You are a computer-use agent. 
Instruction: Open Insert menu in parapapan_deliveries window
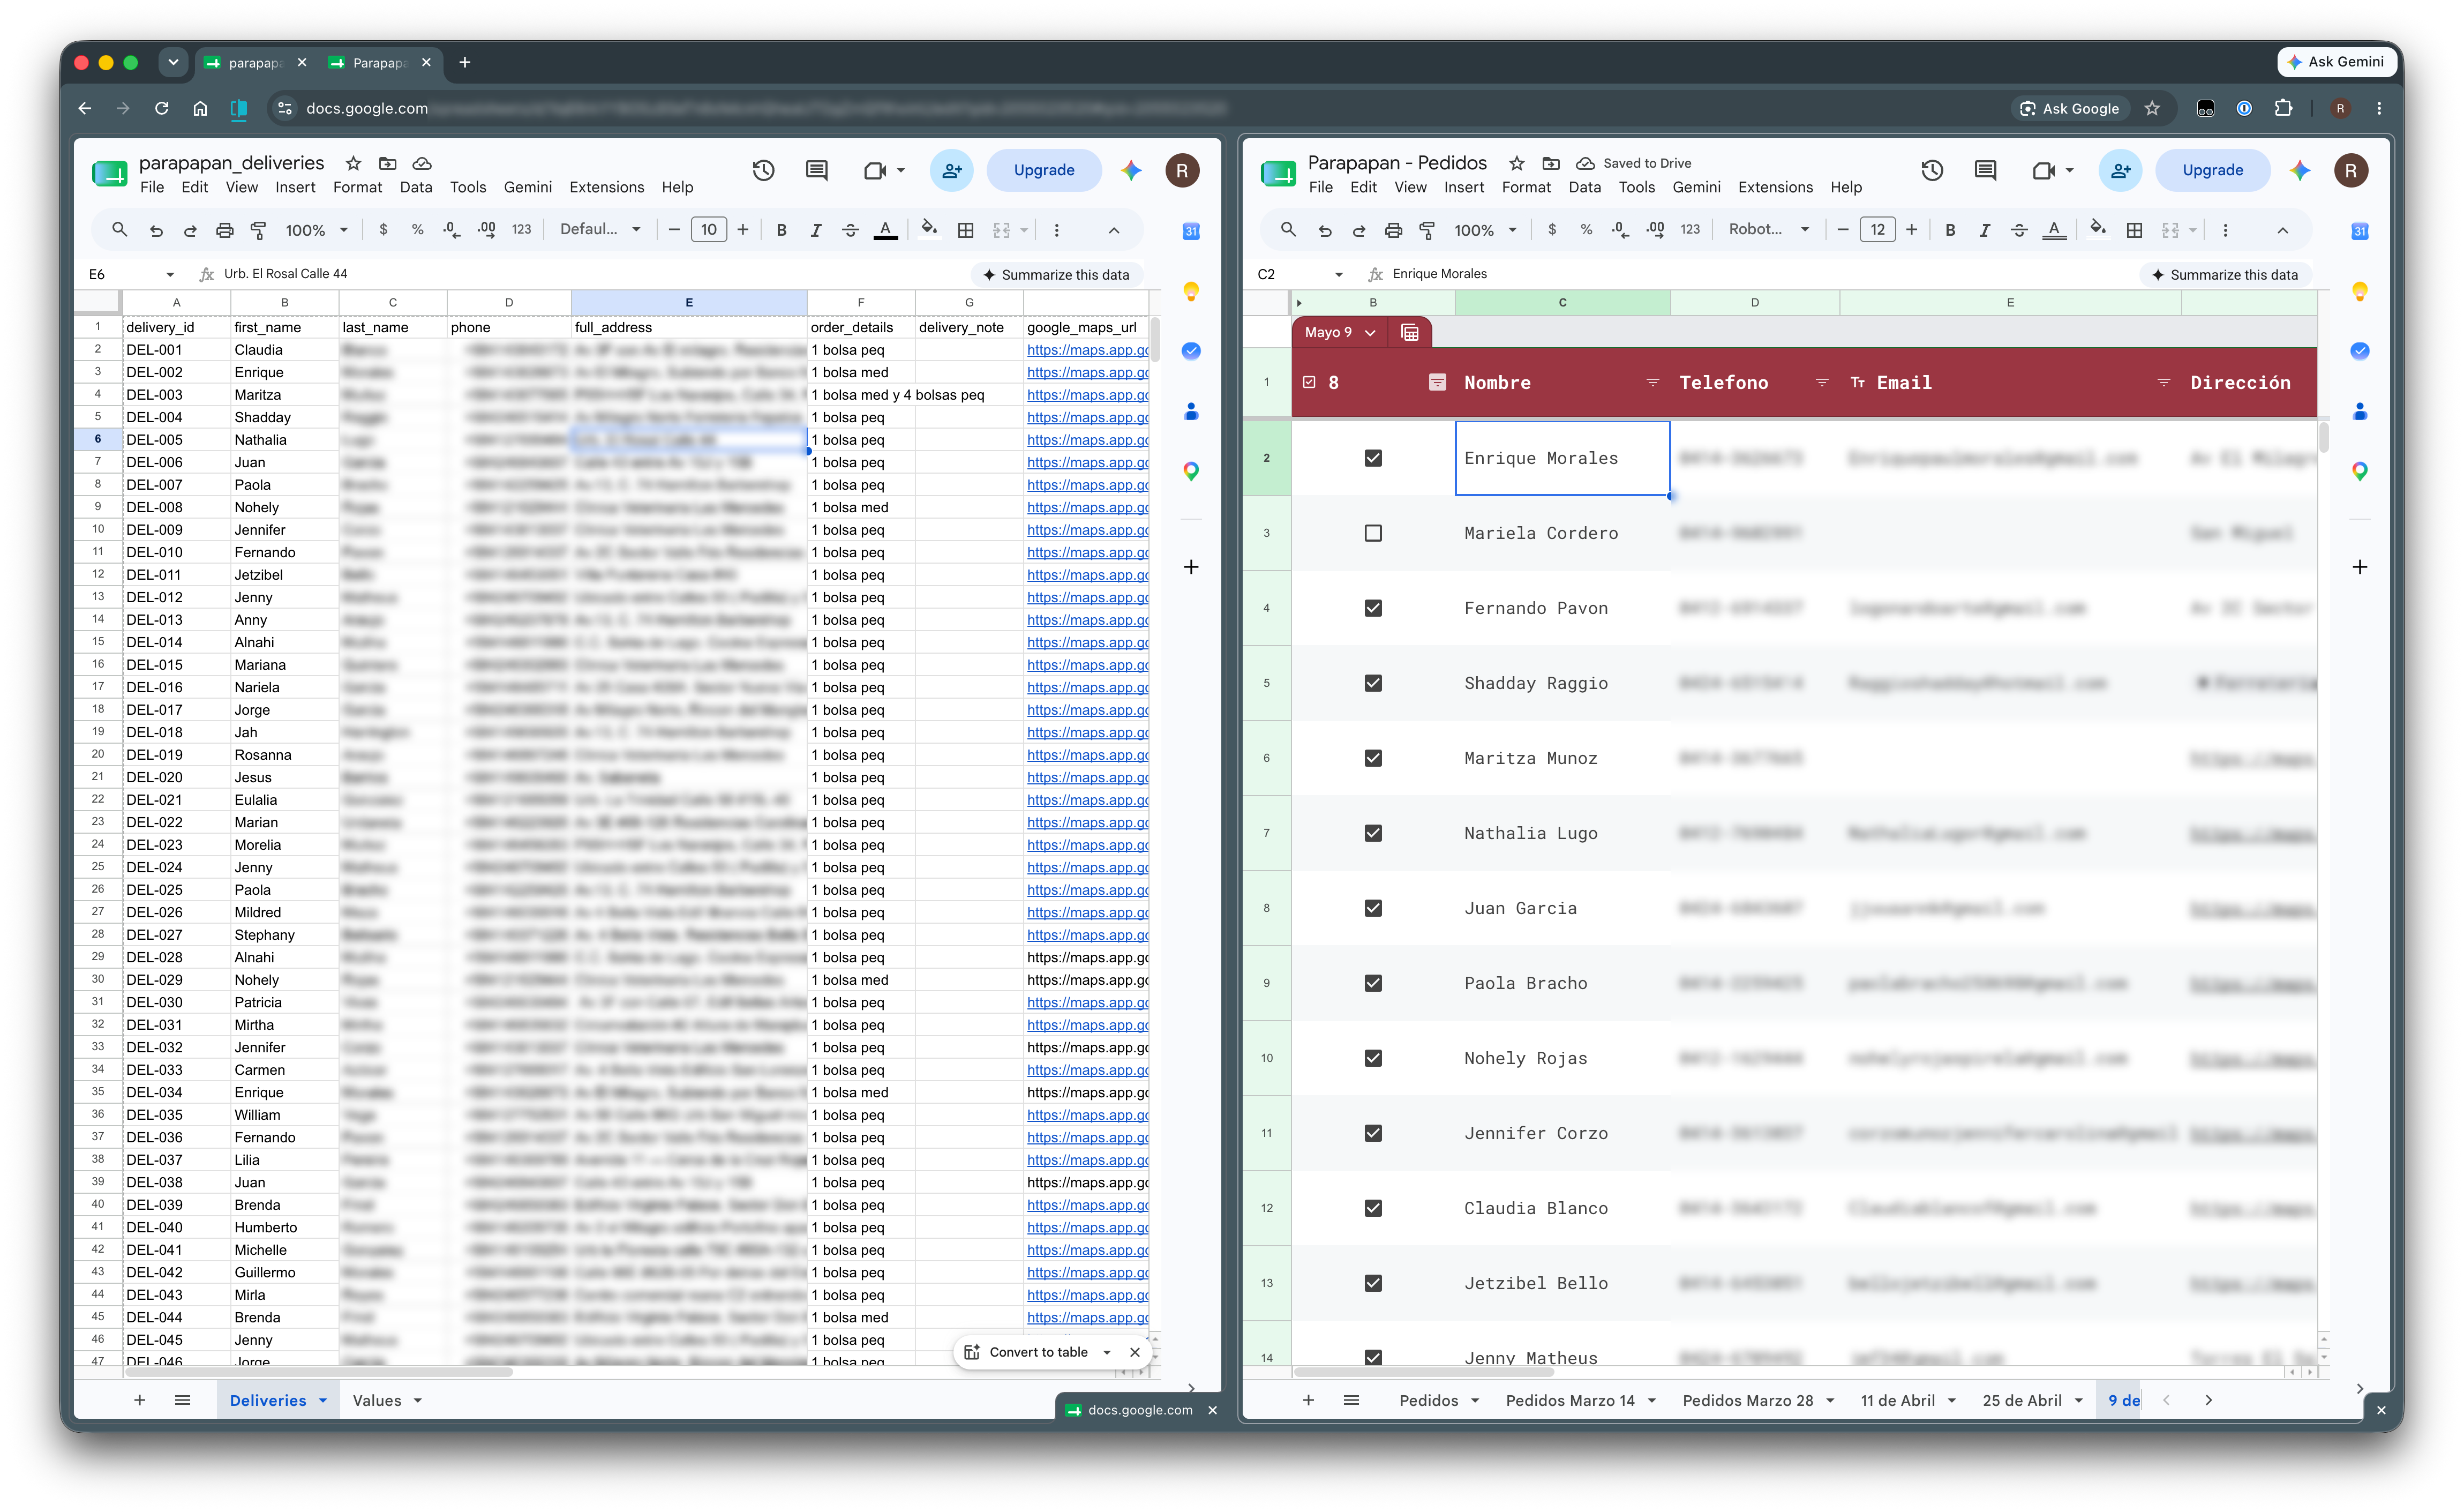tap(295, 188)
